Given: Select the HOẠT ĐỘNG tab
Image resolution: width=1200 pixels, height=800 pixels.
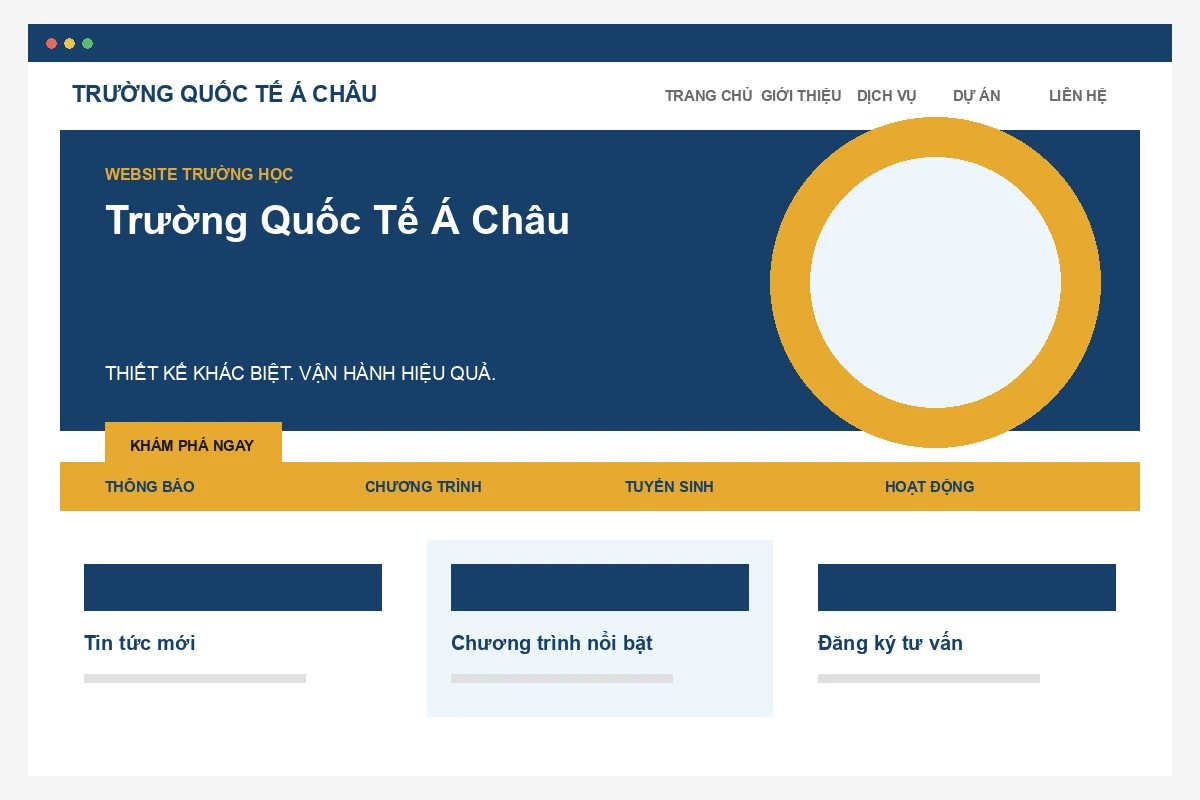Looking at the screenshot, I should click(x=929, y=487).
